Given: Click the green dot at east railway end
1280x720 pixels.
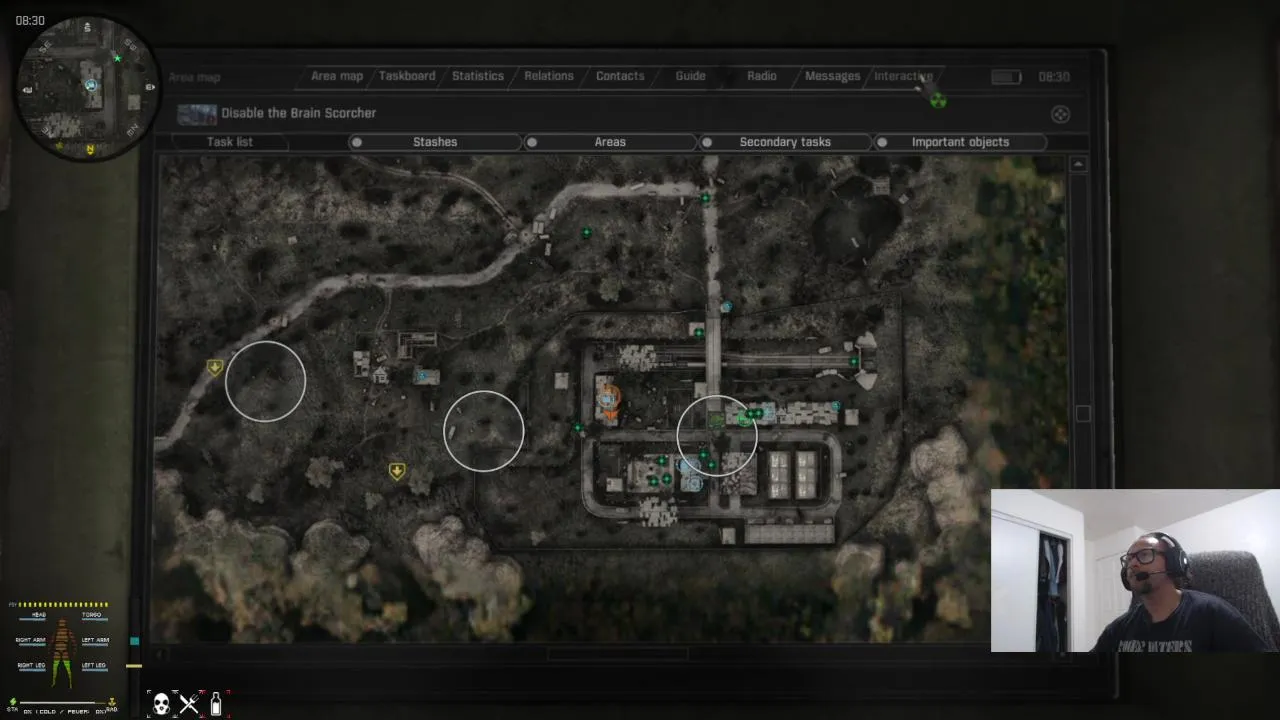Looking at the screenshot, I should [x=854, y=361].
